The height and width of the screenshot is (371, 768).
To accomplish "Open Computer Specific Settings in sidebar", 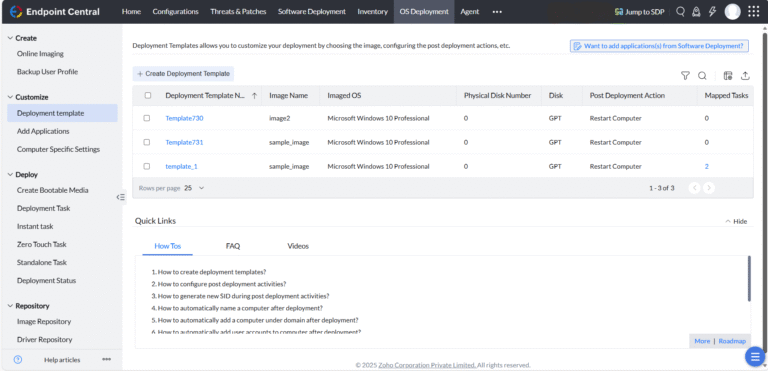I will click(x=58, y=149).
